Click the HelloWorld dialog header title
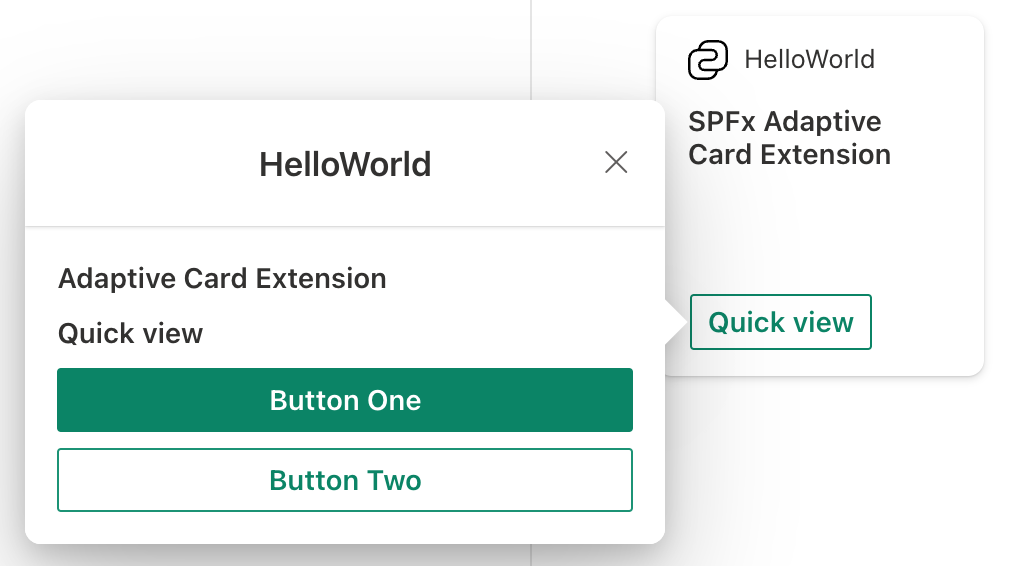The height and width of the screenshot is (566, 1014). point(345,164)
